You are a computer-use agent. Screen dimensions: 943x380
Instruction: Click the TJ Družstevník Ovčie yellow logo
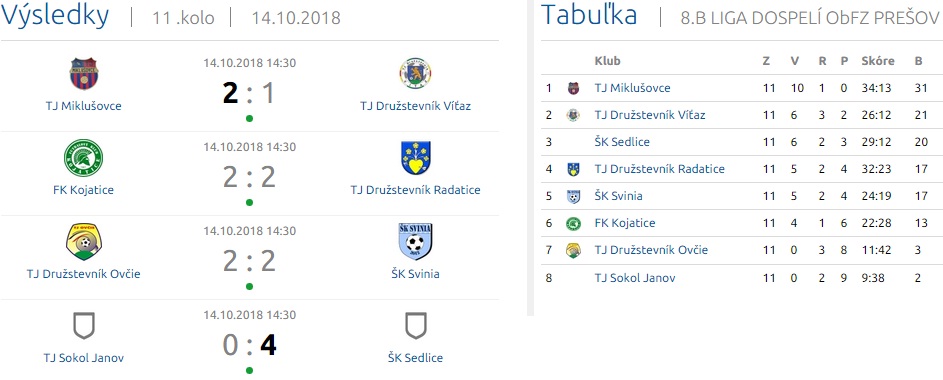click(x=84, y=242)
